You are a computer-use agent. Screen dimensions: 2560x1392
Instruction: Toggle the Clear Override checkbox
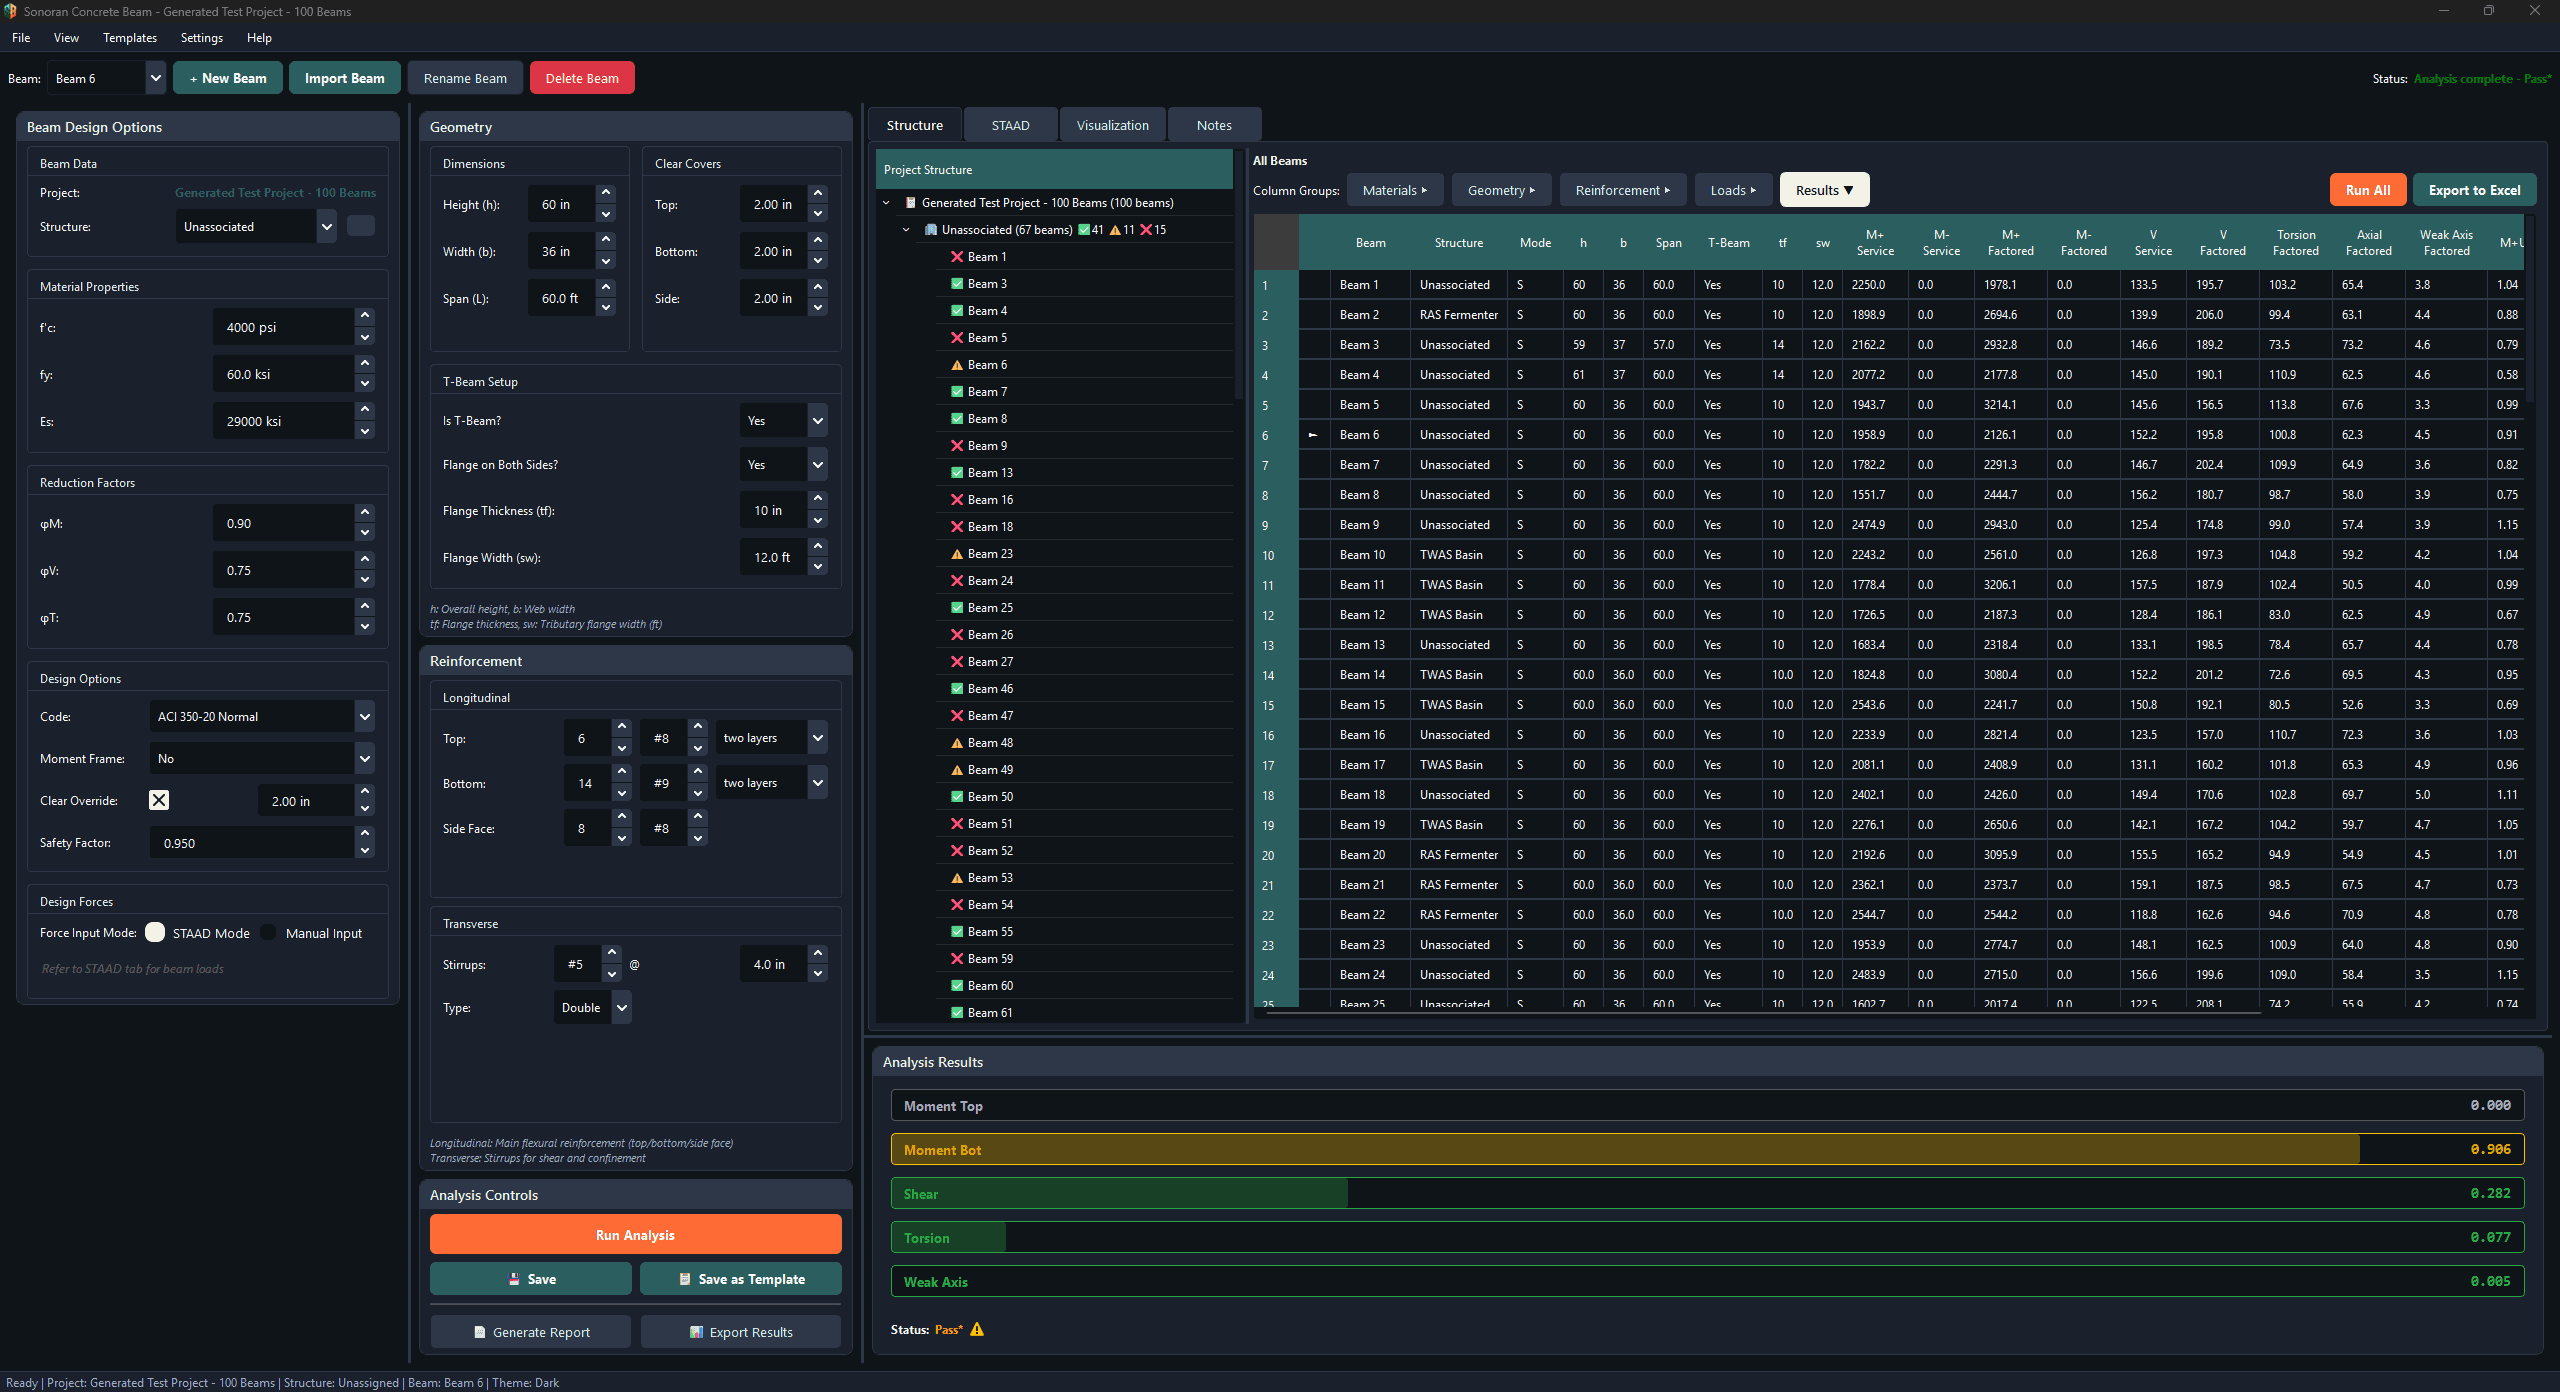pyautogui.click(x=159, y=800)
